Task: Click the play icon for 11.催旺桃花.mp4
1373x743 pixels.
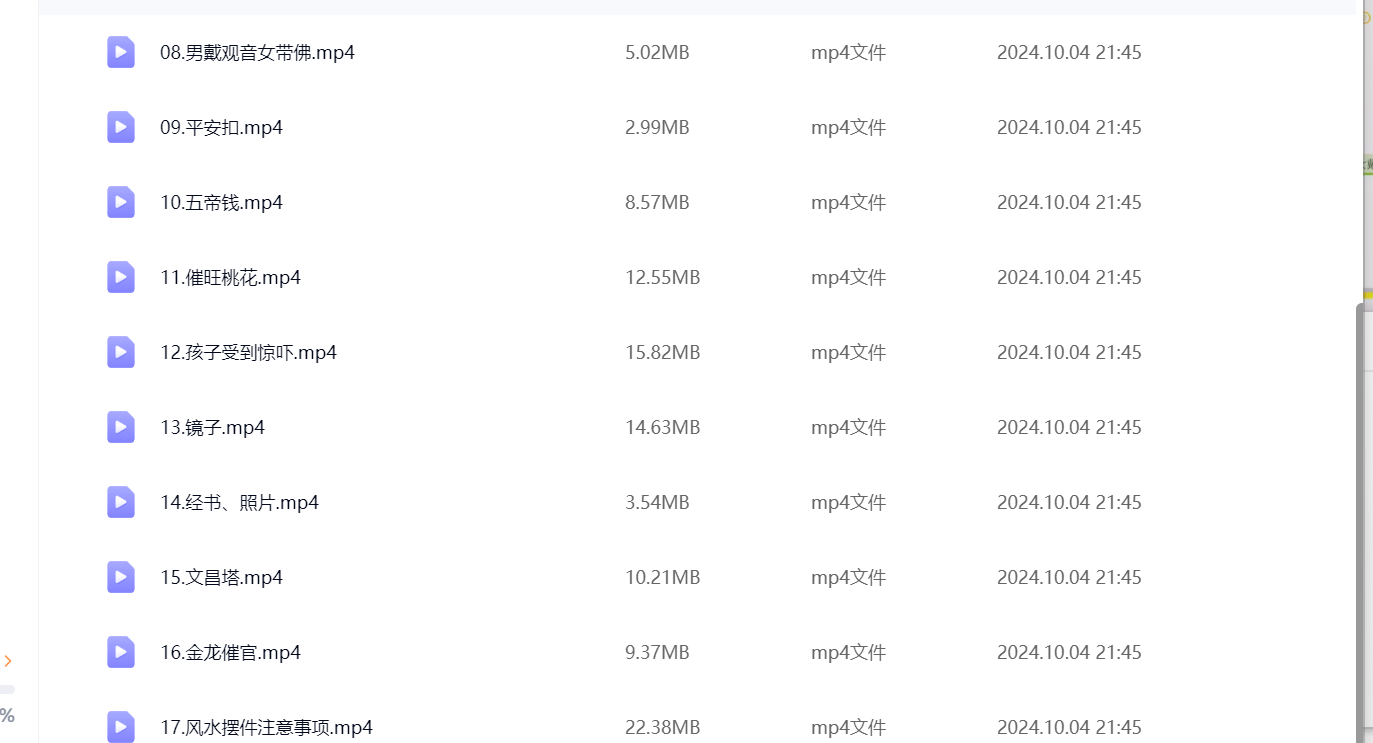Action: (x=121, y=277)
